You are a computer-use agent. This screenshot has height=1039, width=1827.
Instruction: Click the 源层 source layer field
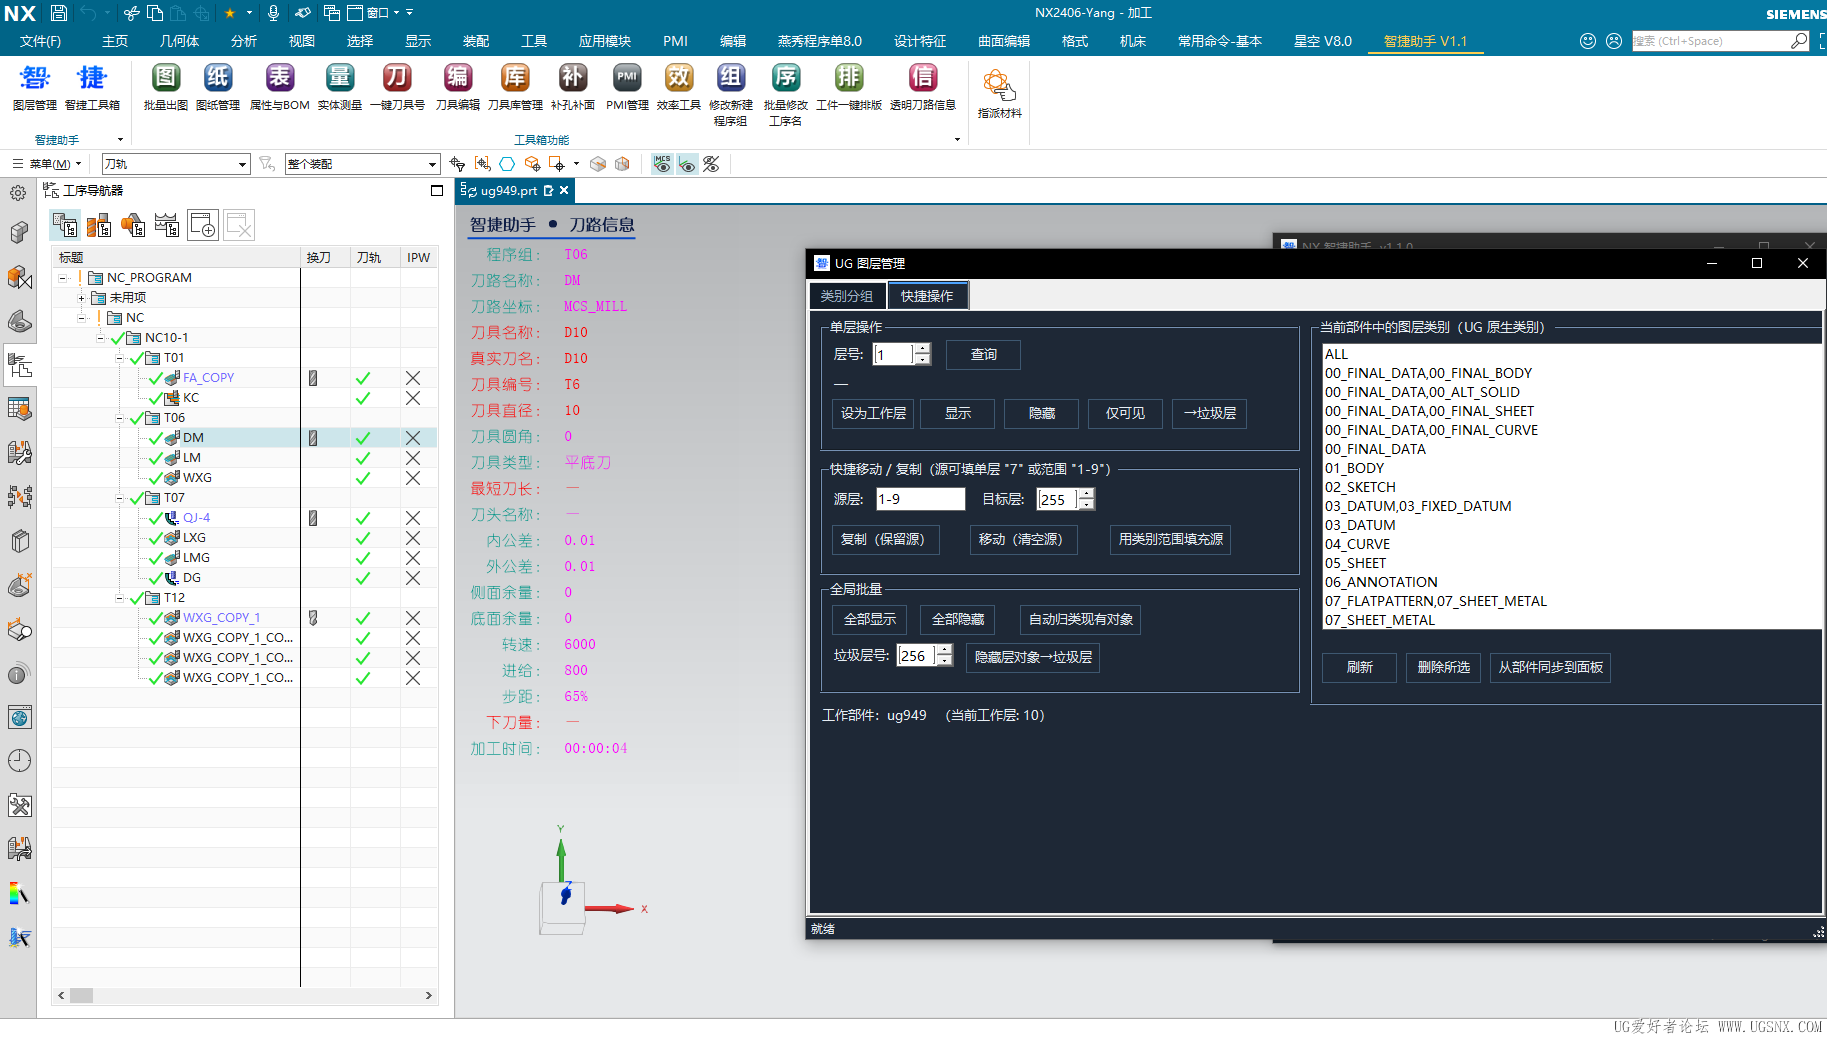920,499
